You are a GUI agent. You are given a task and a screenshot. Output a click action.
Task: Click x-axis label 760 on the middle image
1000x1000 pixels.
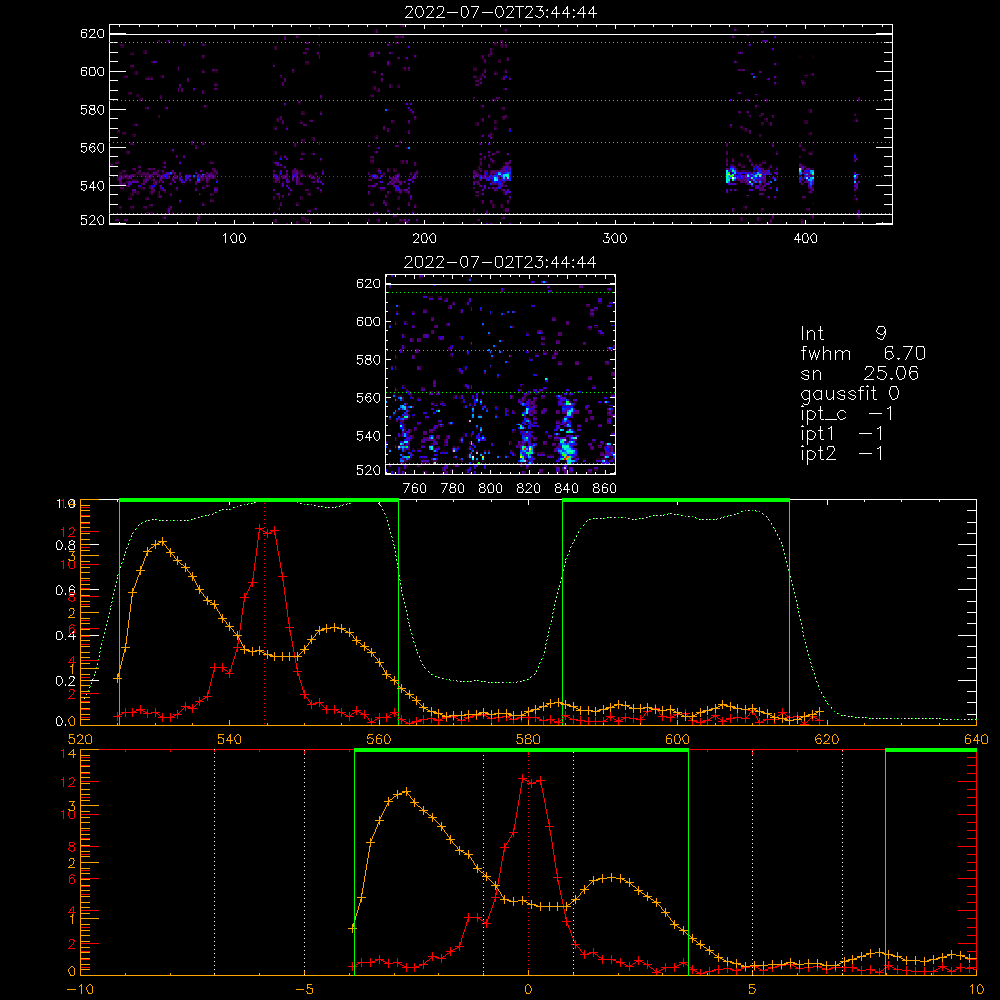(x=415, y=489)
